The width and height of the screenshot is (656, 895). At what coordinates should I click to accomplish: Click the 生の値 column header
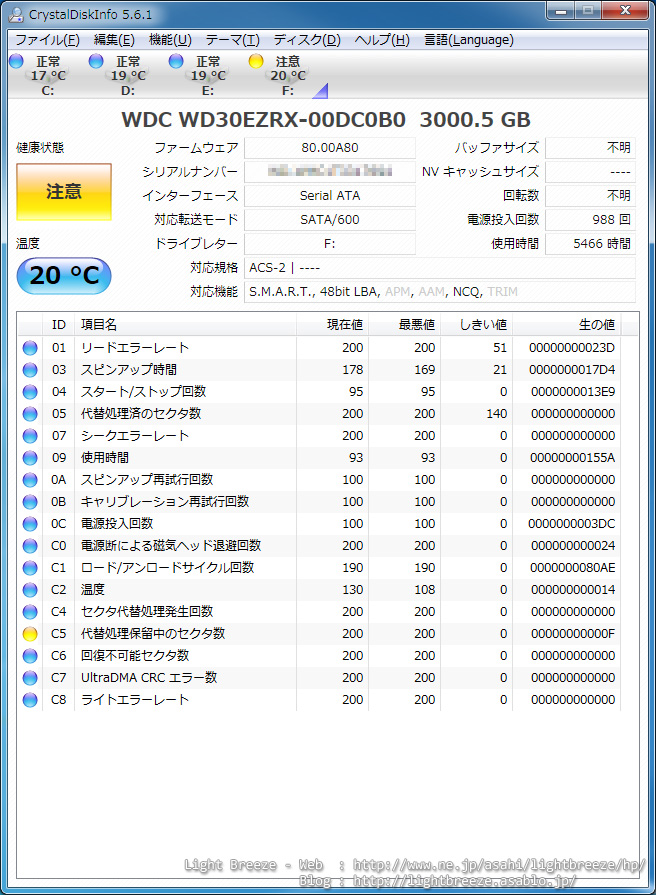566,325
